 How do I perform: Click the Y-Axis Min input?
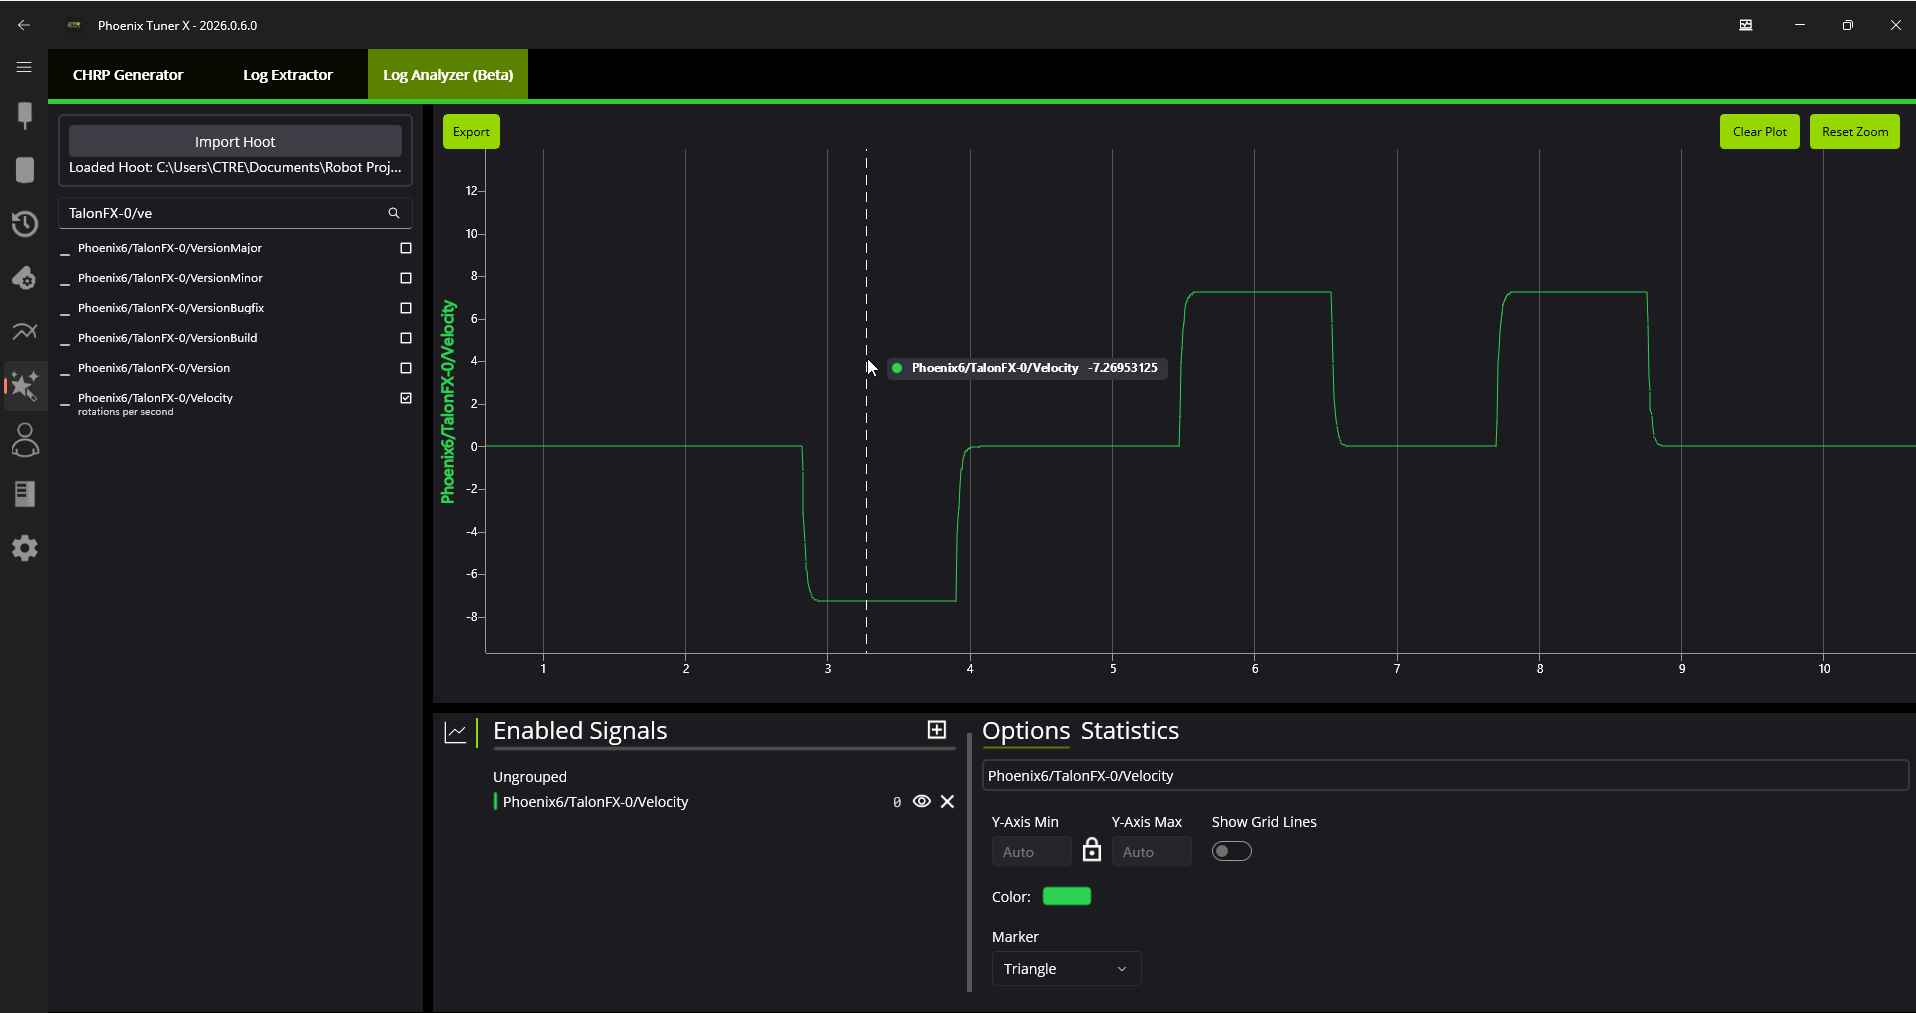coord(1031,852)
